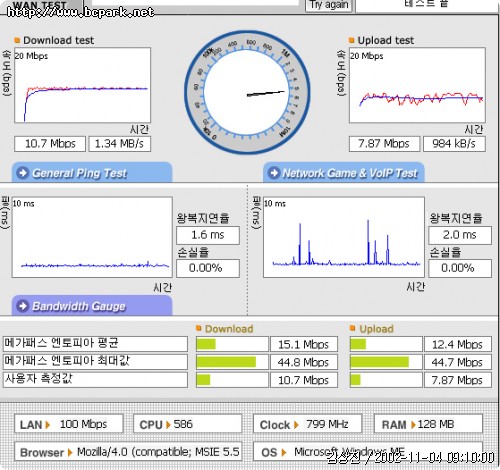Image resolution: width=500 pixels, height=470 pixels.
Task: Click the Download test speed graph
Action: click(82, 85)
